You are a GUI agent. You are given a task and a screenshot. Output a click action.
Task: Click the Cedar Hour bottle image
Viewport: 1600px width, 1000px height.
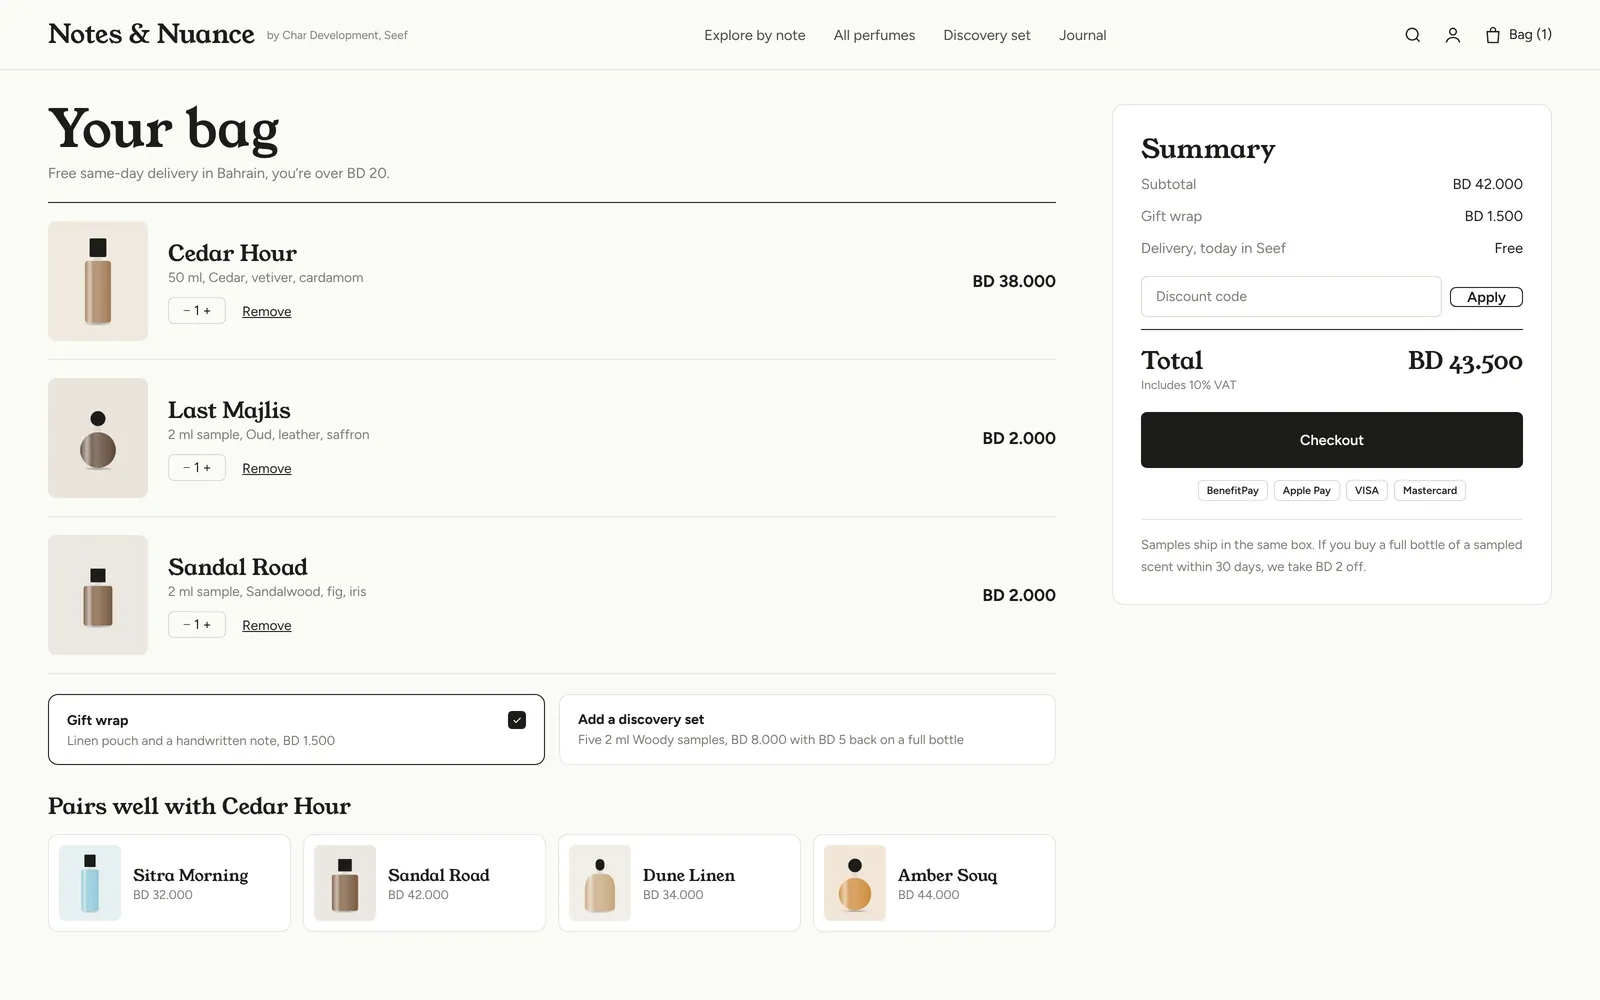pyautogui.click(x=98, y=281)
